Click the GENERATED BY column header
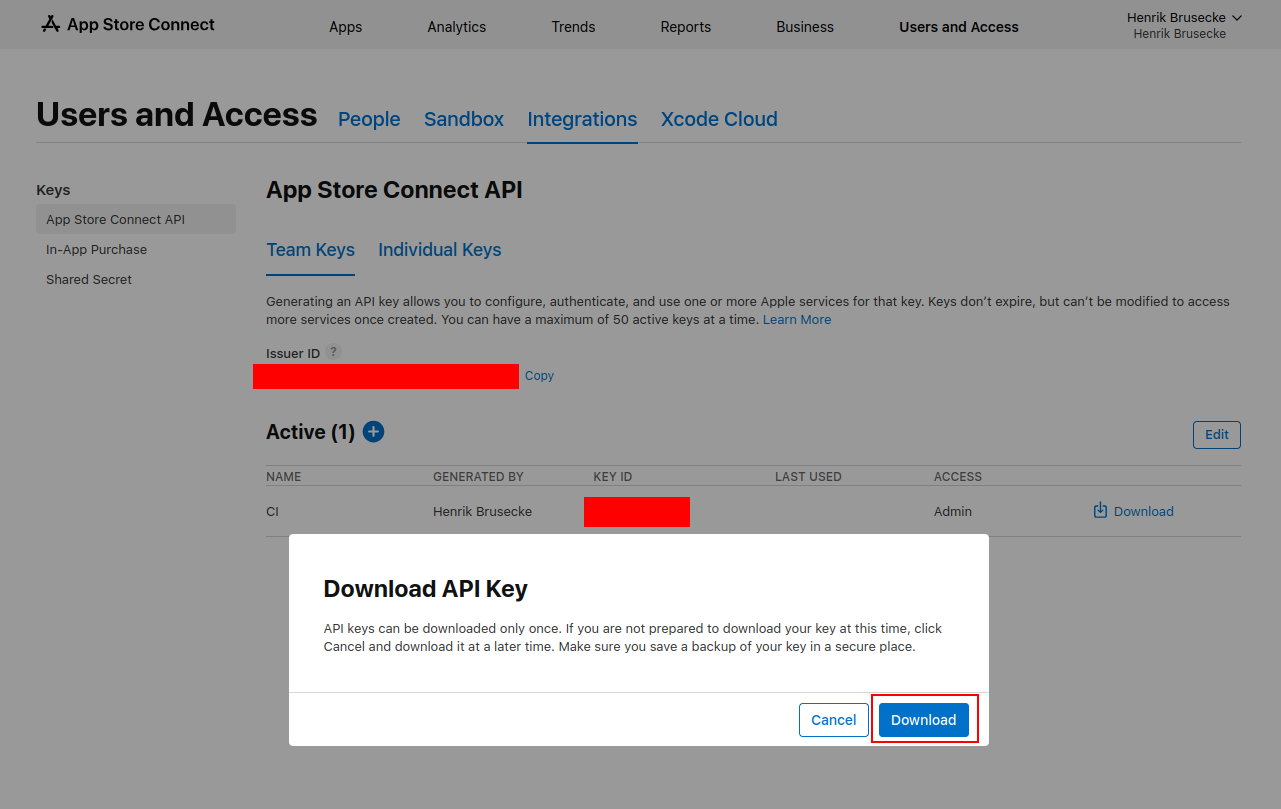 tap(478, 477)
